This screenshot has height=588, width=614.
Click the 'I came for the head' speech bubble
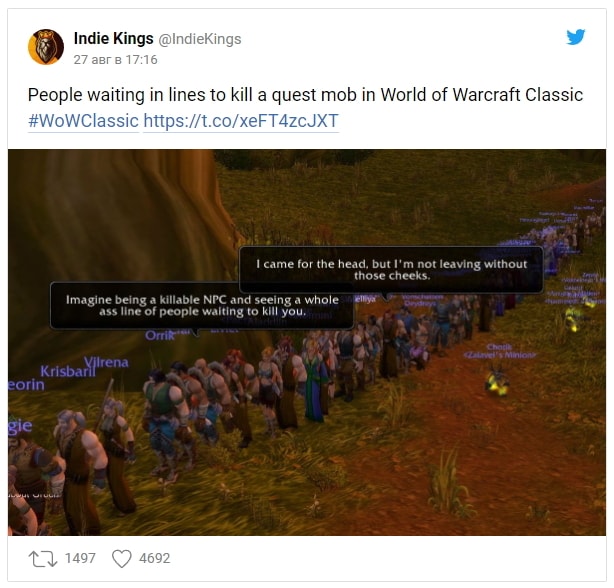click(x=391, y=270)
